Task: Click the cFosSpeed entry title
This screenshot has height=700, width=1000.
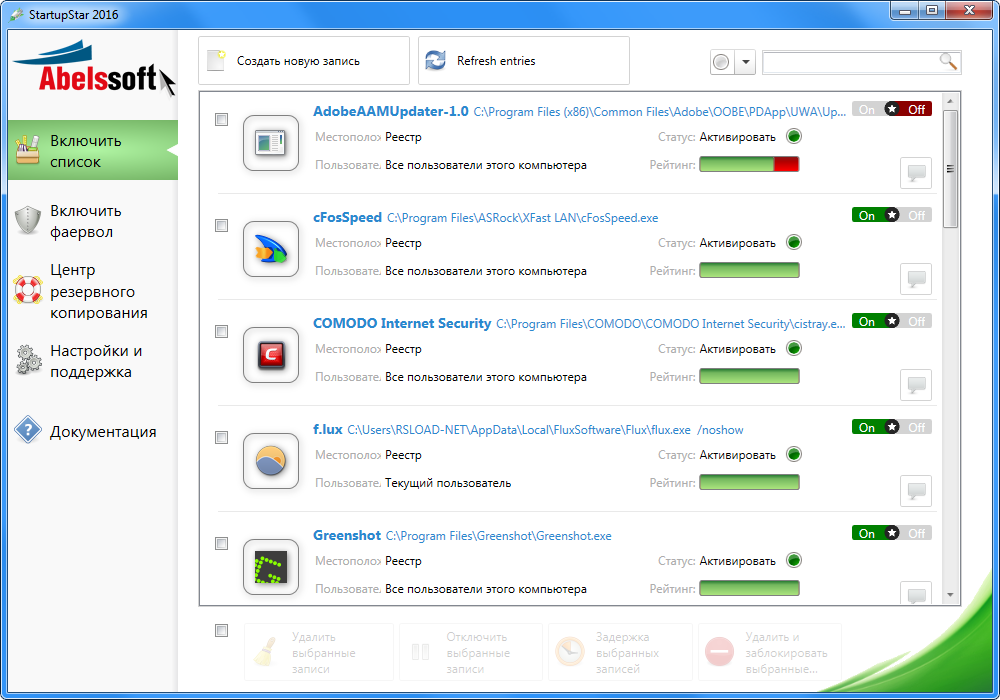Action: tap(347, 217)
